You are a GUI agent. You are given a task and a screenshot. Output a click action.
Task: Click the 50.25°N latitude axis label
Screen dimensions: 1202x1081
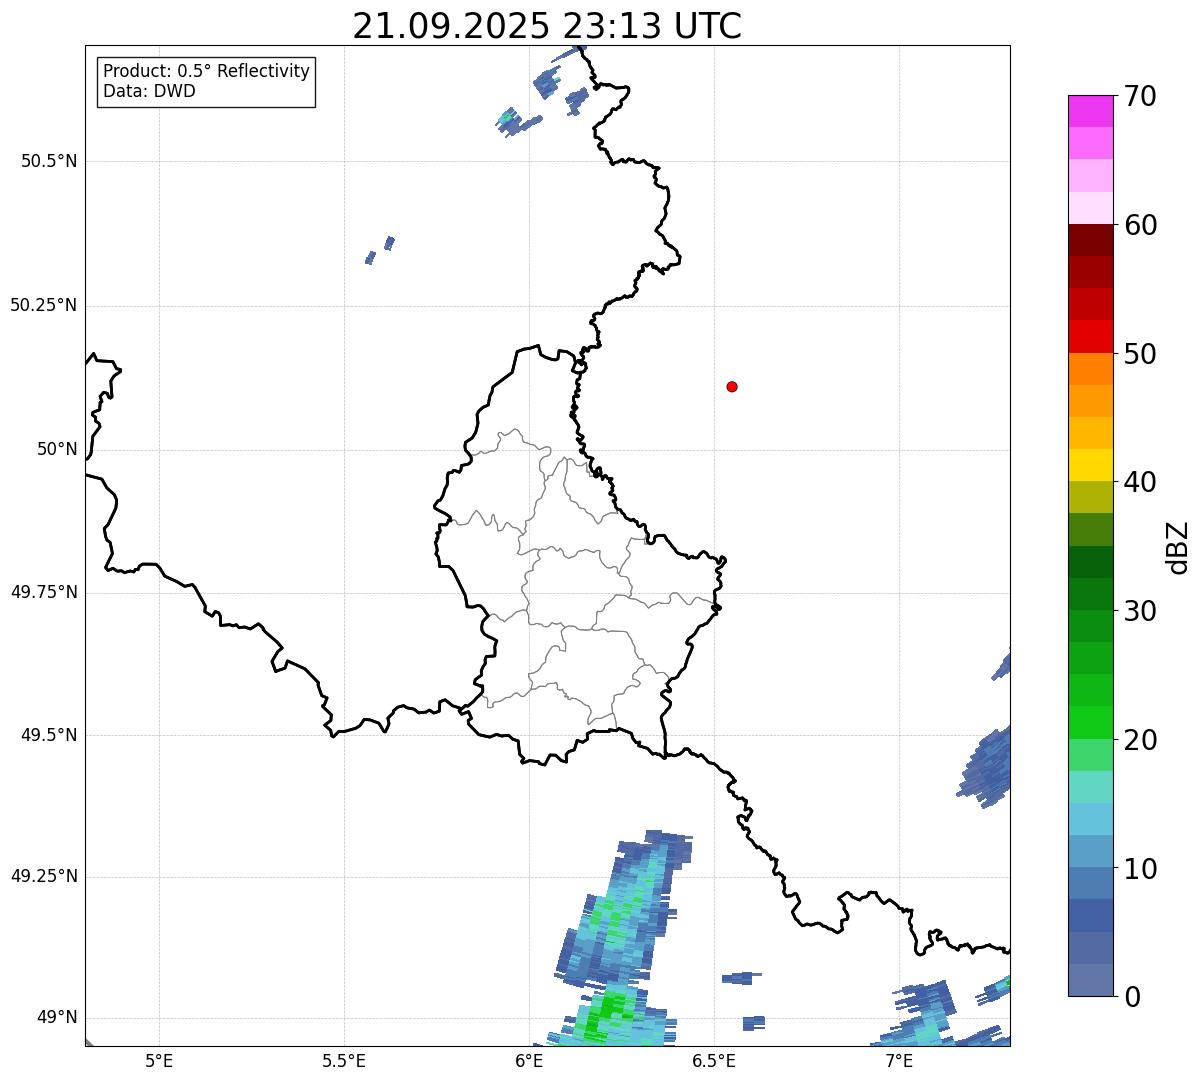tap(44, 305)
